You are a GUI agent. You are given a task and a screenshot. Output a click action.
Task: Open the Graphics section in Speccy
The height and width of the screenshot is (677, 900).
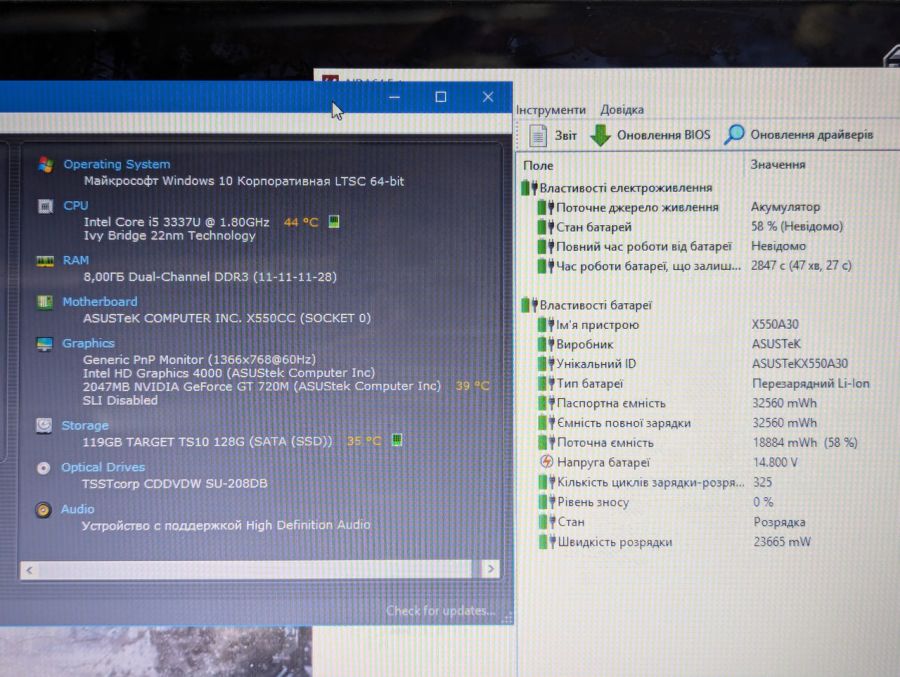(x=88, y=343)
